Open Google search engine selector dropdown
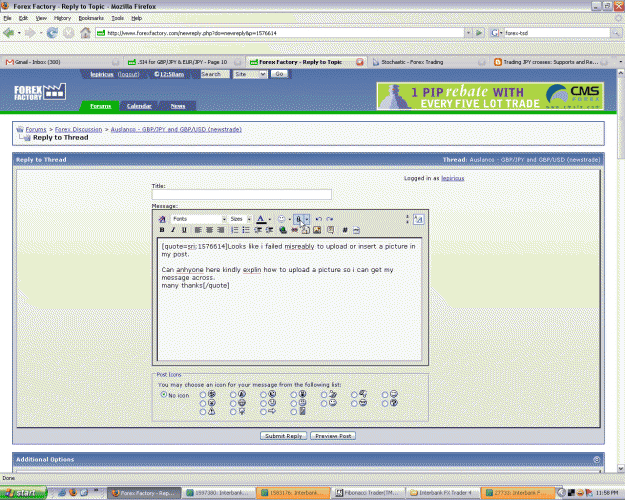Screen dimensions: 625x500 tap(496, 33)
